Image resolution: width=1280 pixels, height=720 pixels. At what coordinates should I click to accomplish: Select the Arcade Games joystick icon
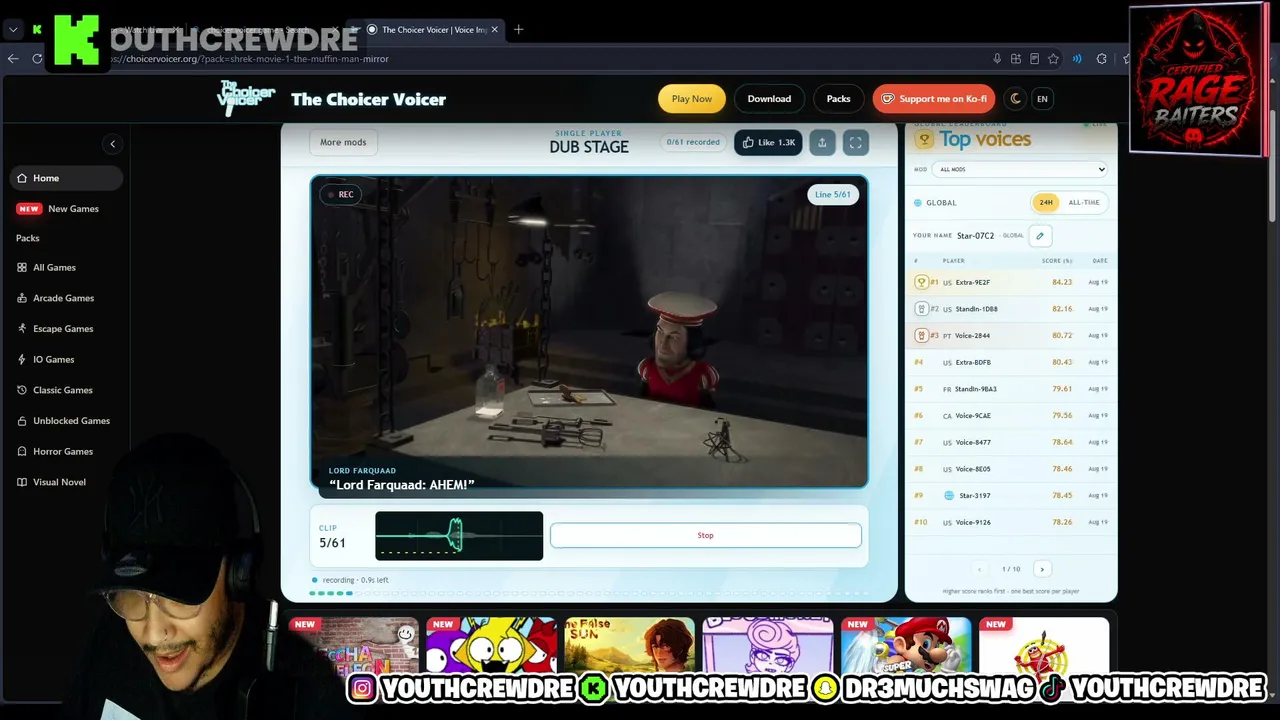22,298
